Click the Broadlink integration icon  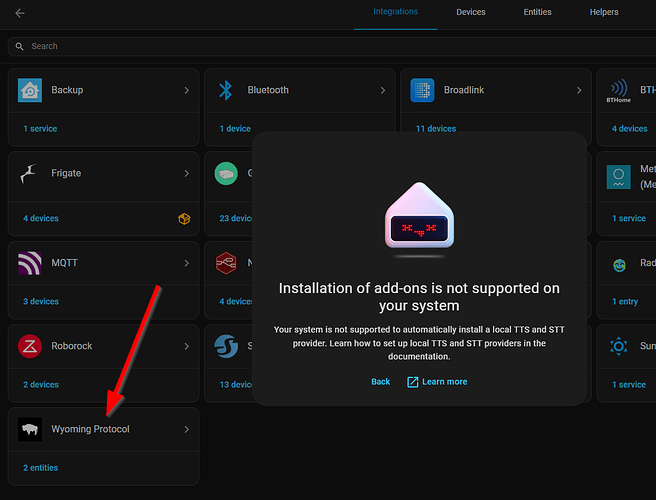(x=422, y=90)
